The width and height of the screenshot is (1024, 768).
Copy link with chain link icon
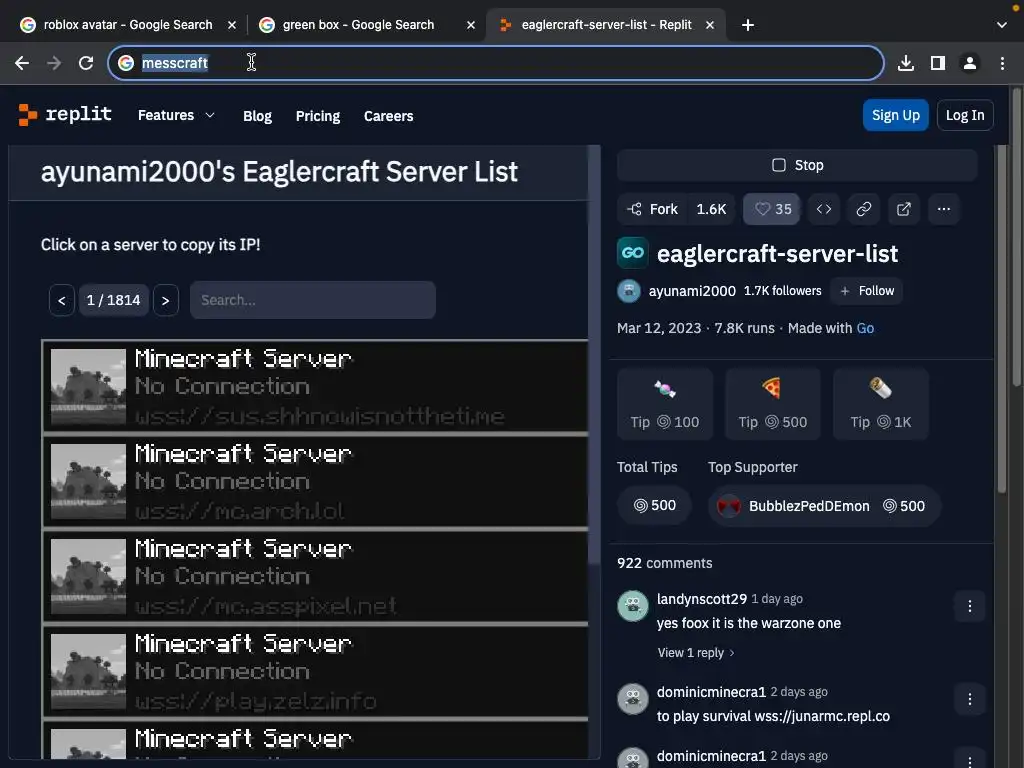pos(864,209)
